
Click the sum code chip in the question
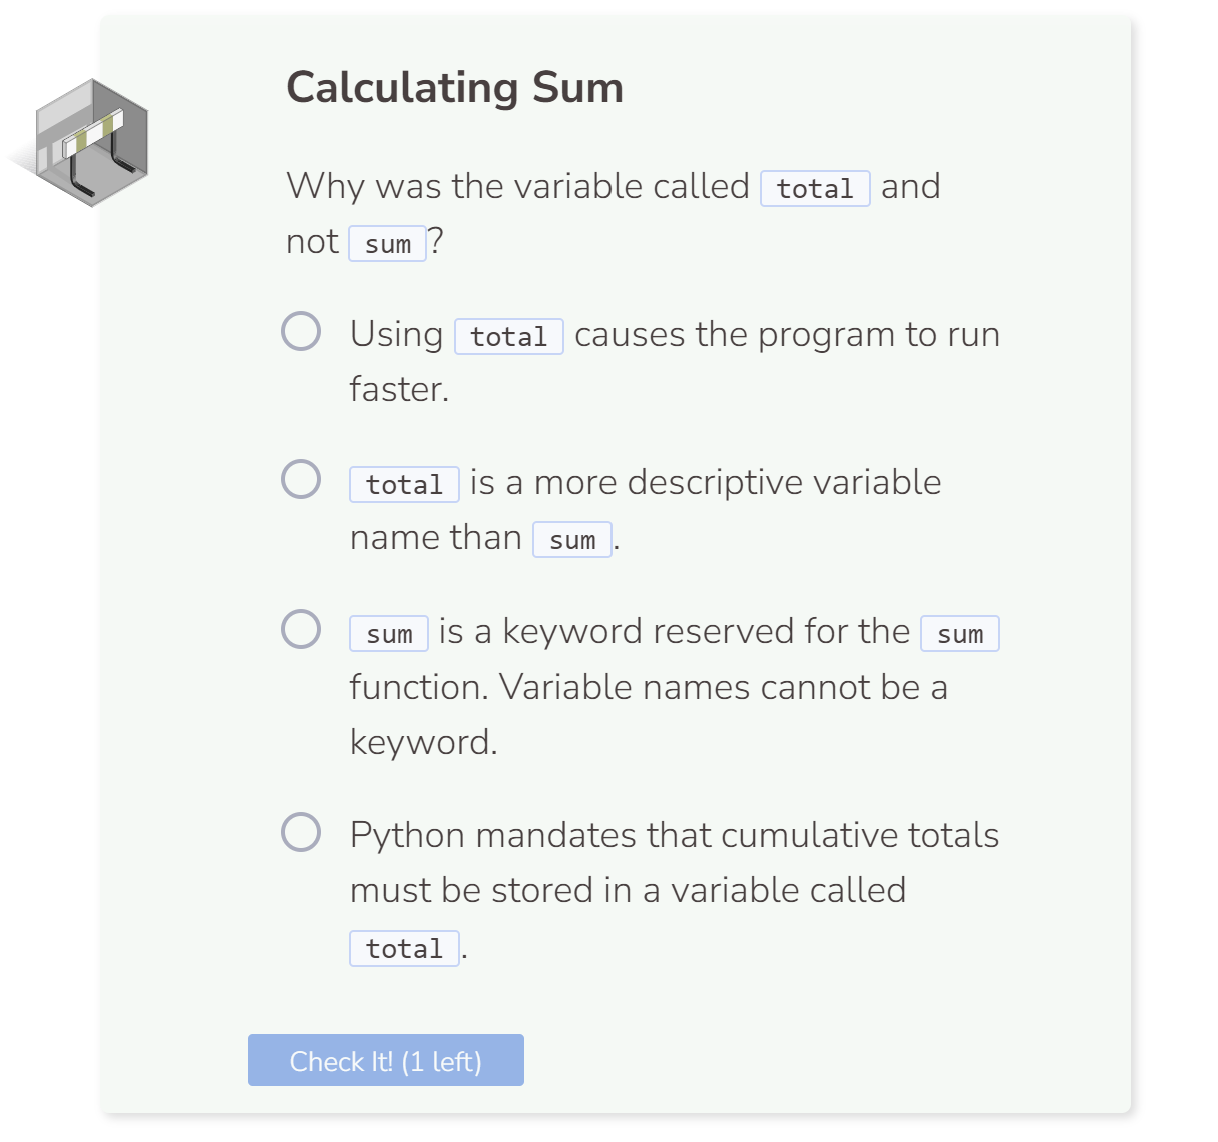388,244
